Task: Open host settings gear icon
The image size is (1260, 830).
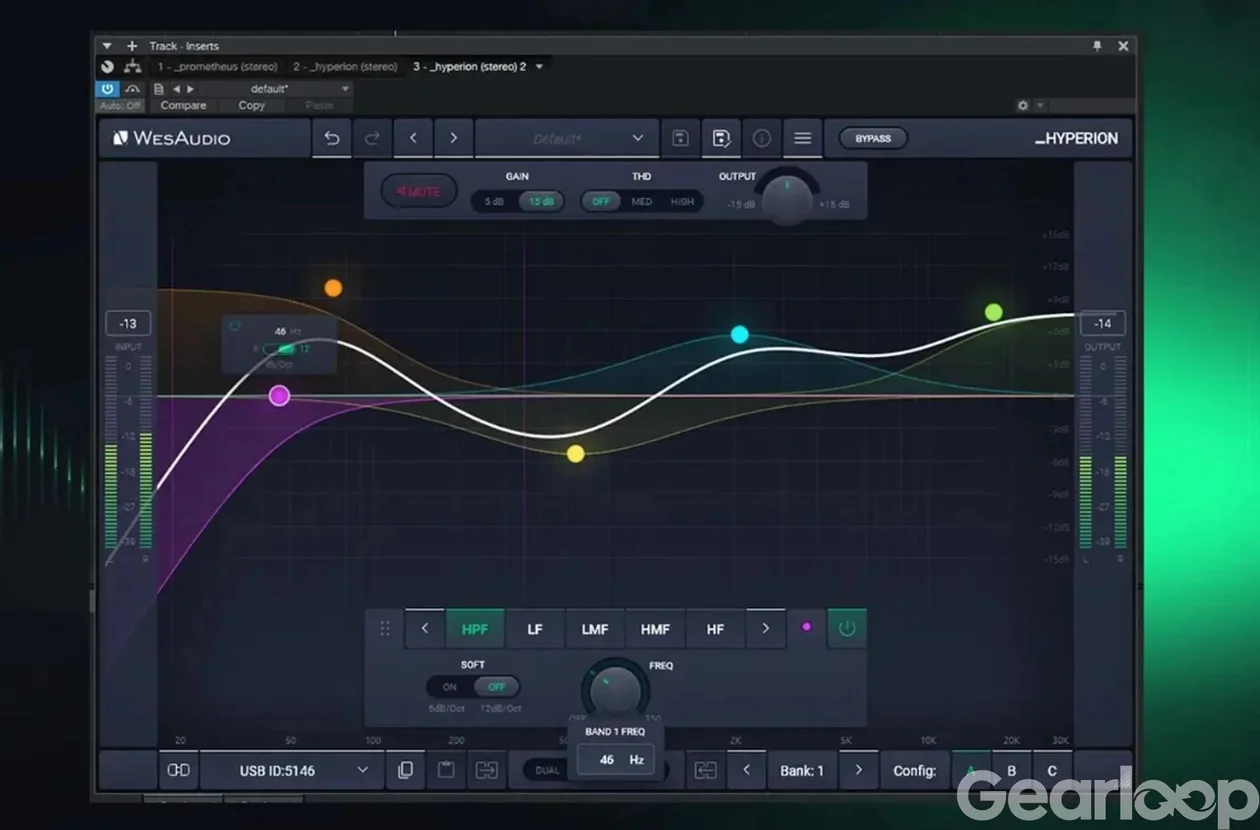Action: coord(1023,105)
